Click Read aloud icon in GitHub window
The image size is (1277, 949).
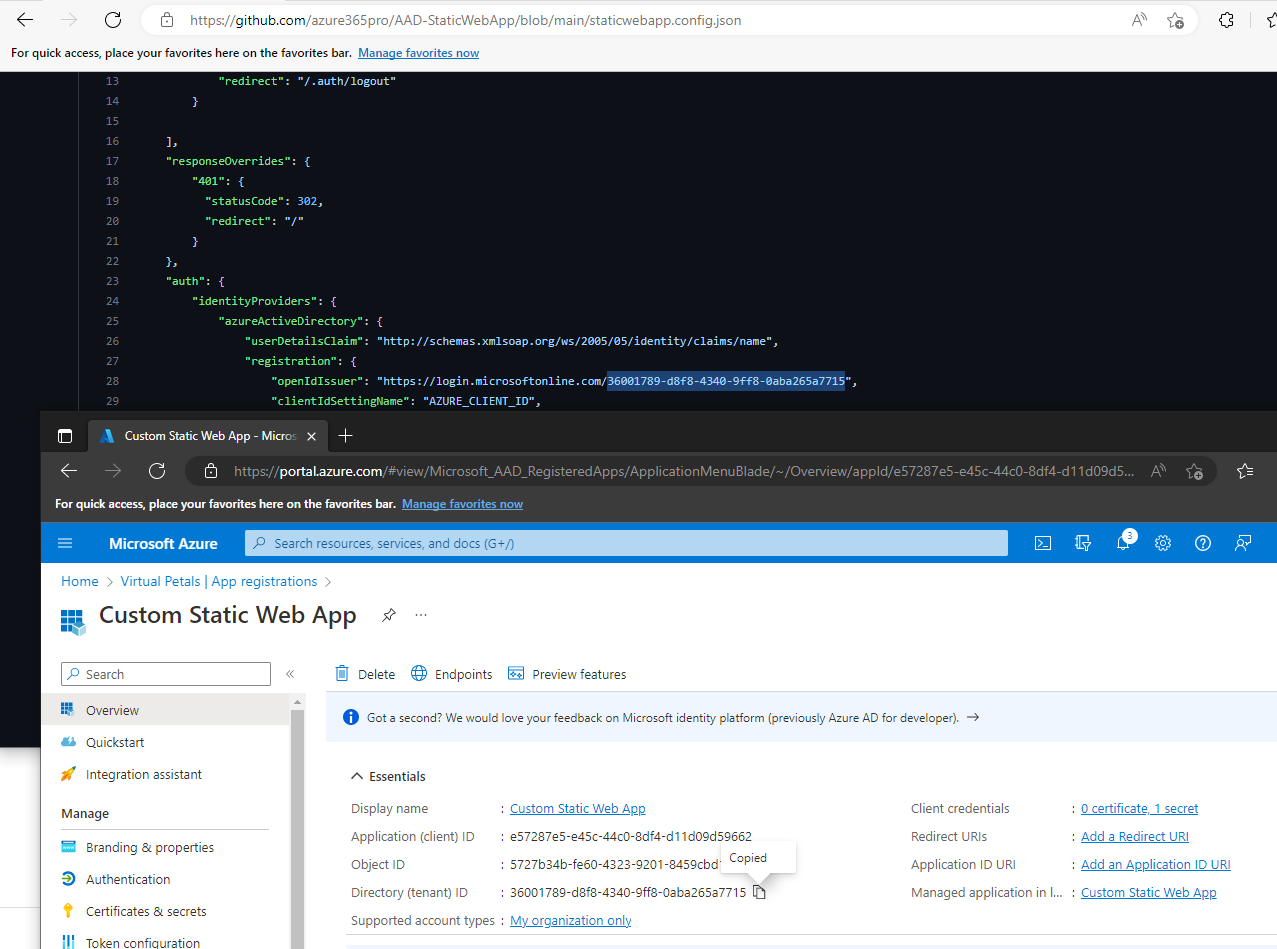point(1139,20)
